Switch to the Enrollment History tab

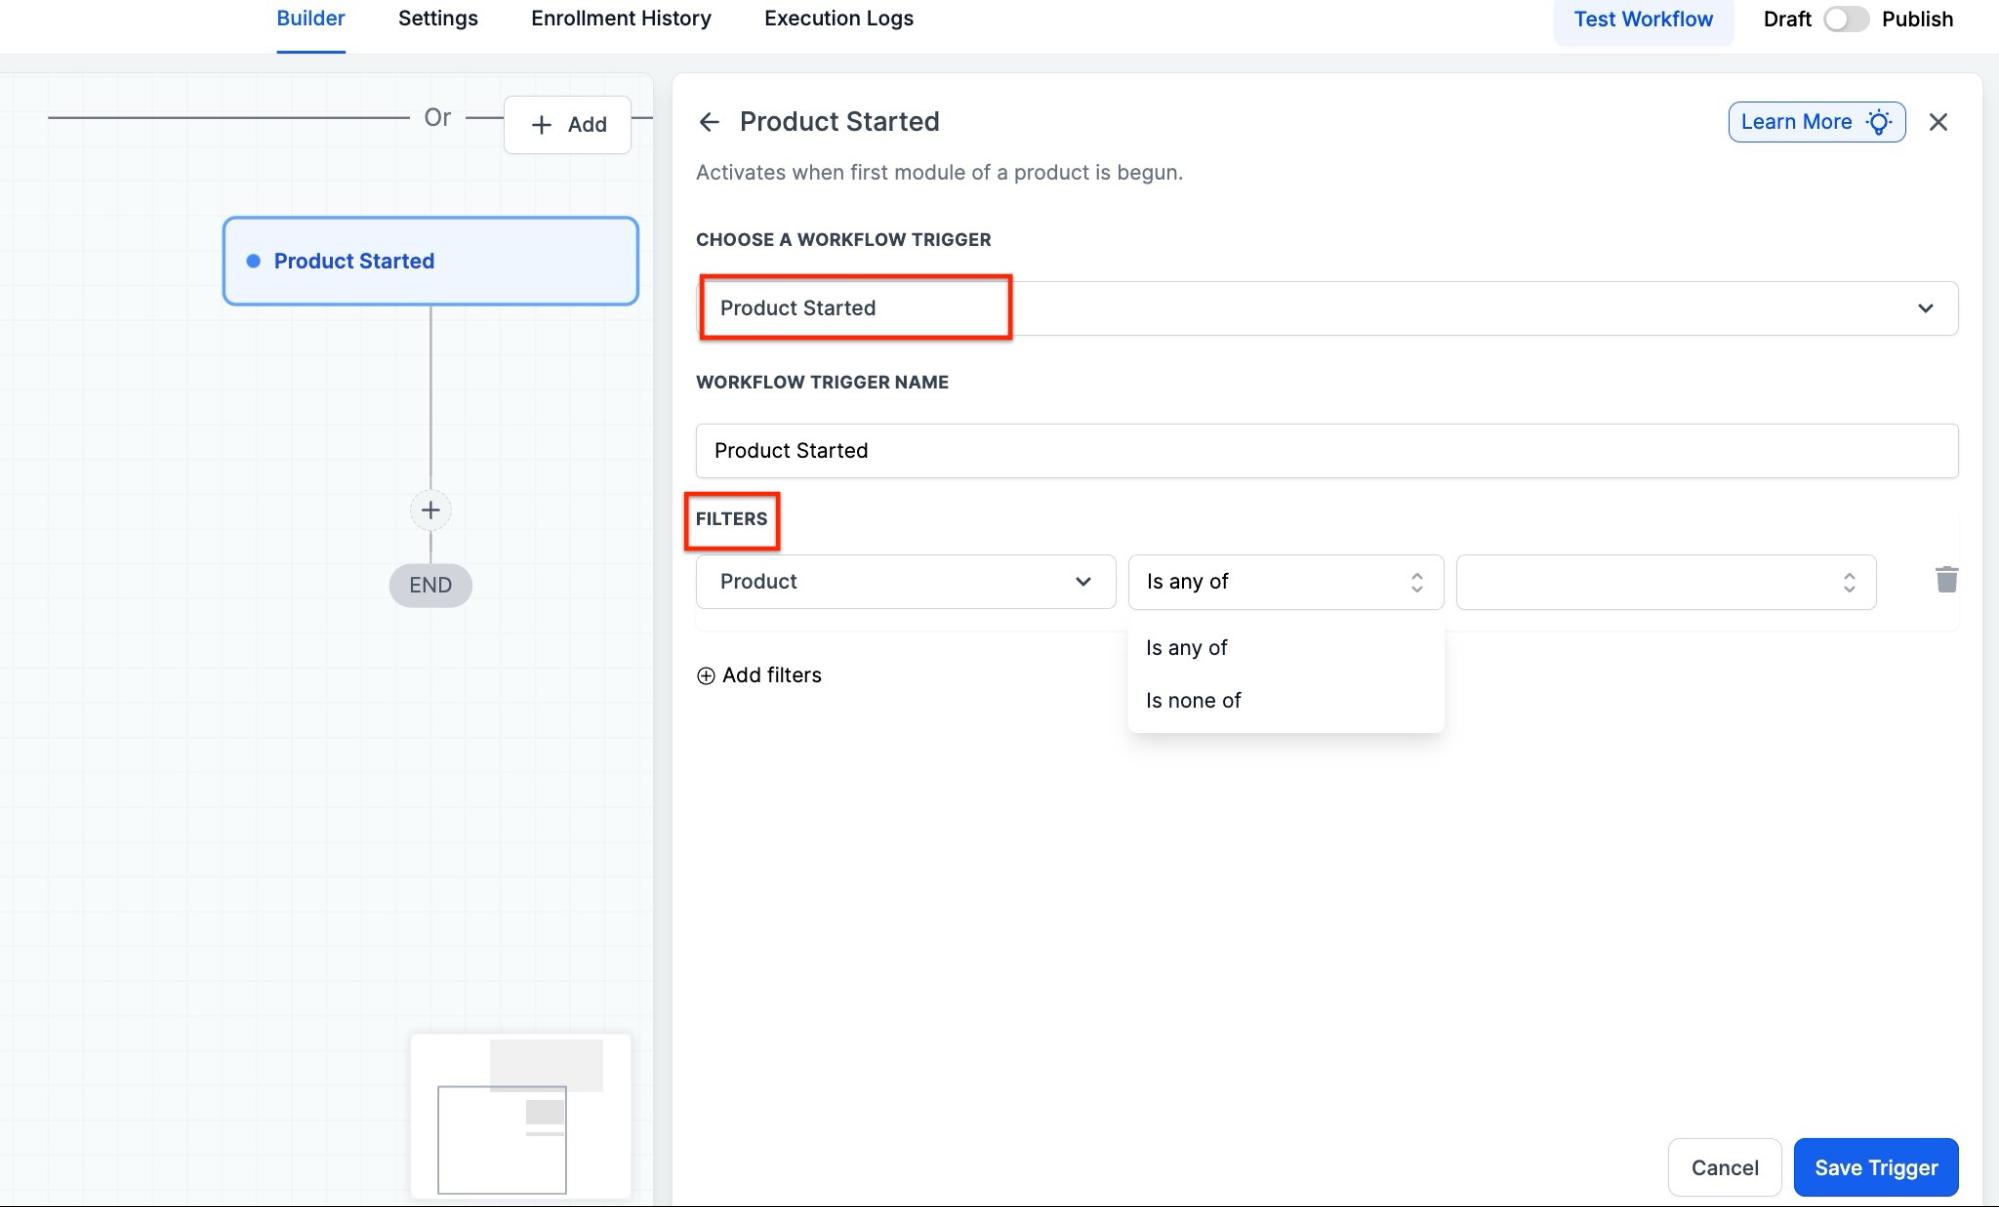click(621, 19)
